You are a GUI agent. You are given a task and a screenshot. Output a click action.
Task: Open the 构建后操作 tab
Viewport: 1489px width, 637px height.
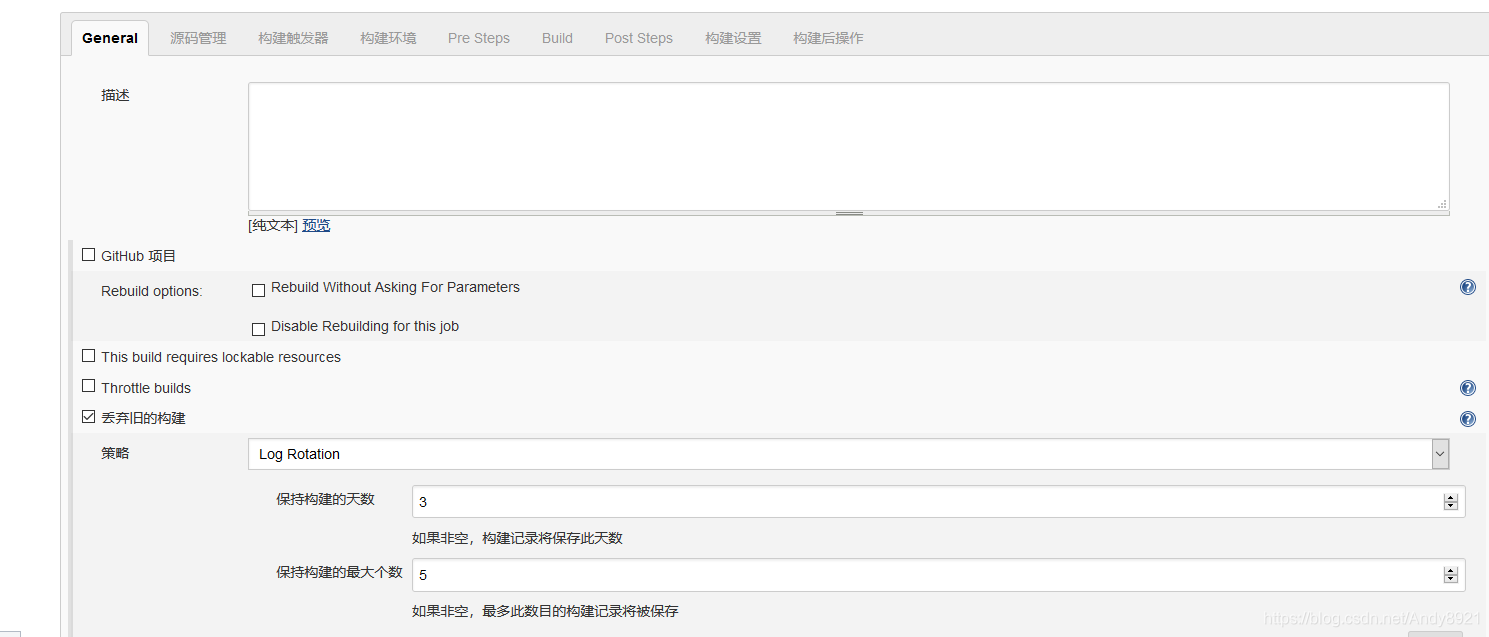[x=828, y=38]
